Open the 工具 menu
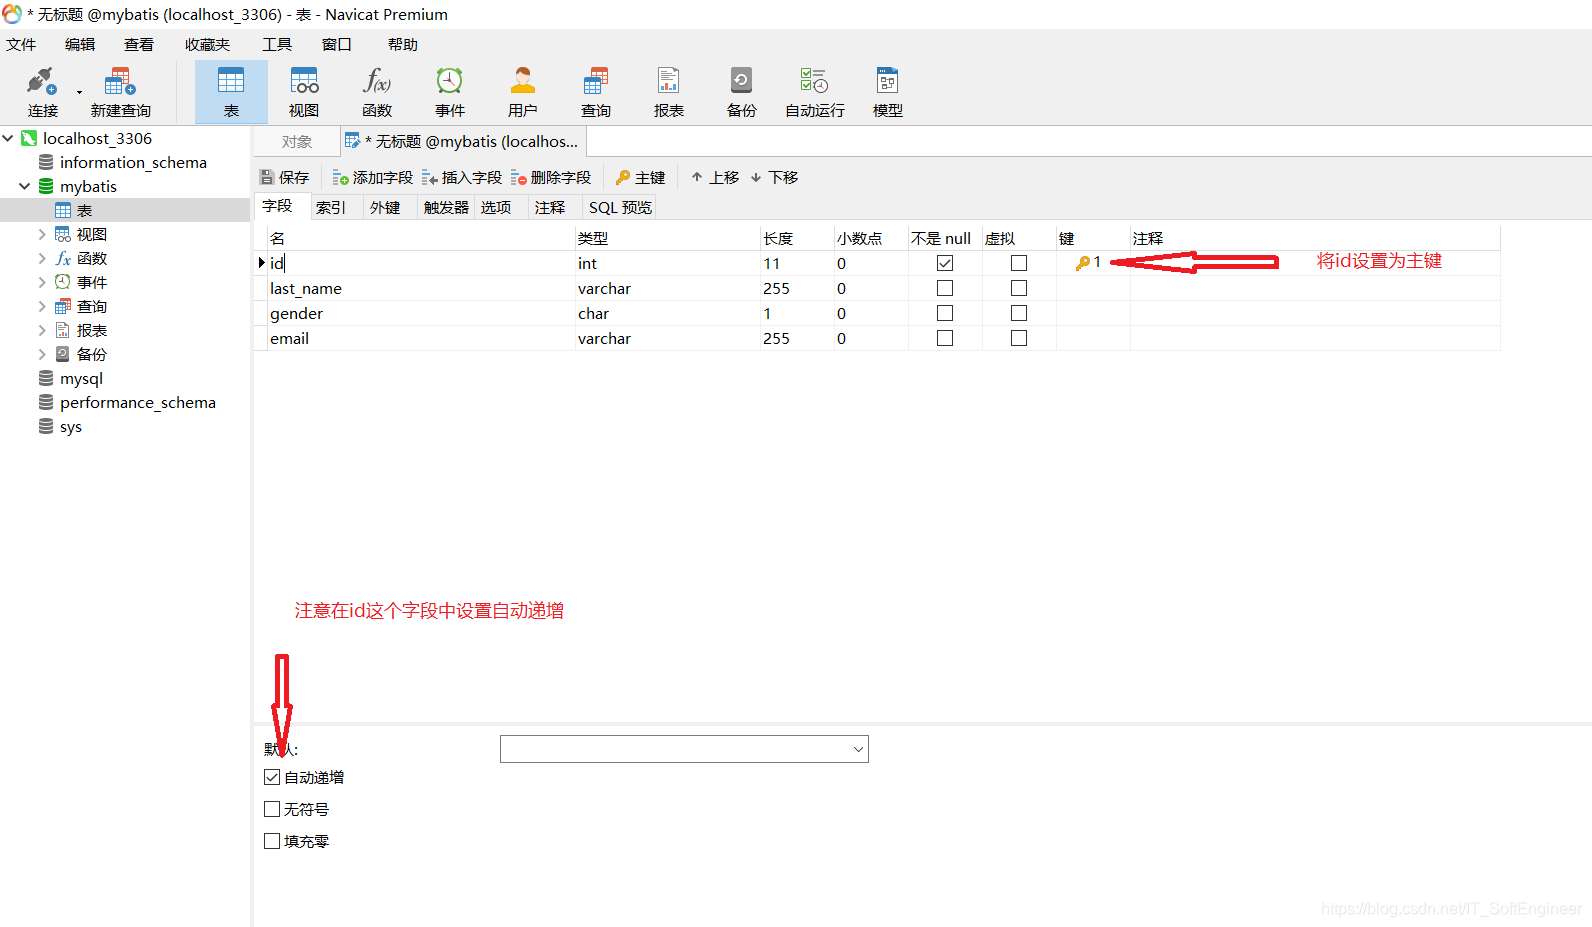 [277, 44]
